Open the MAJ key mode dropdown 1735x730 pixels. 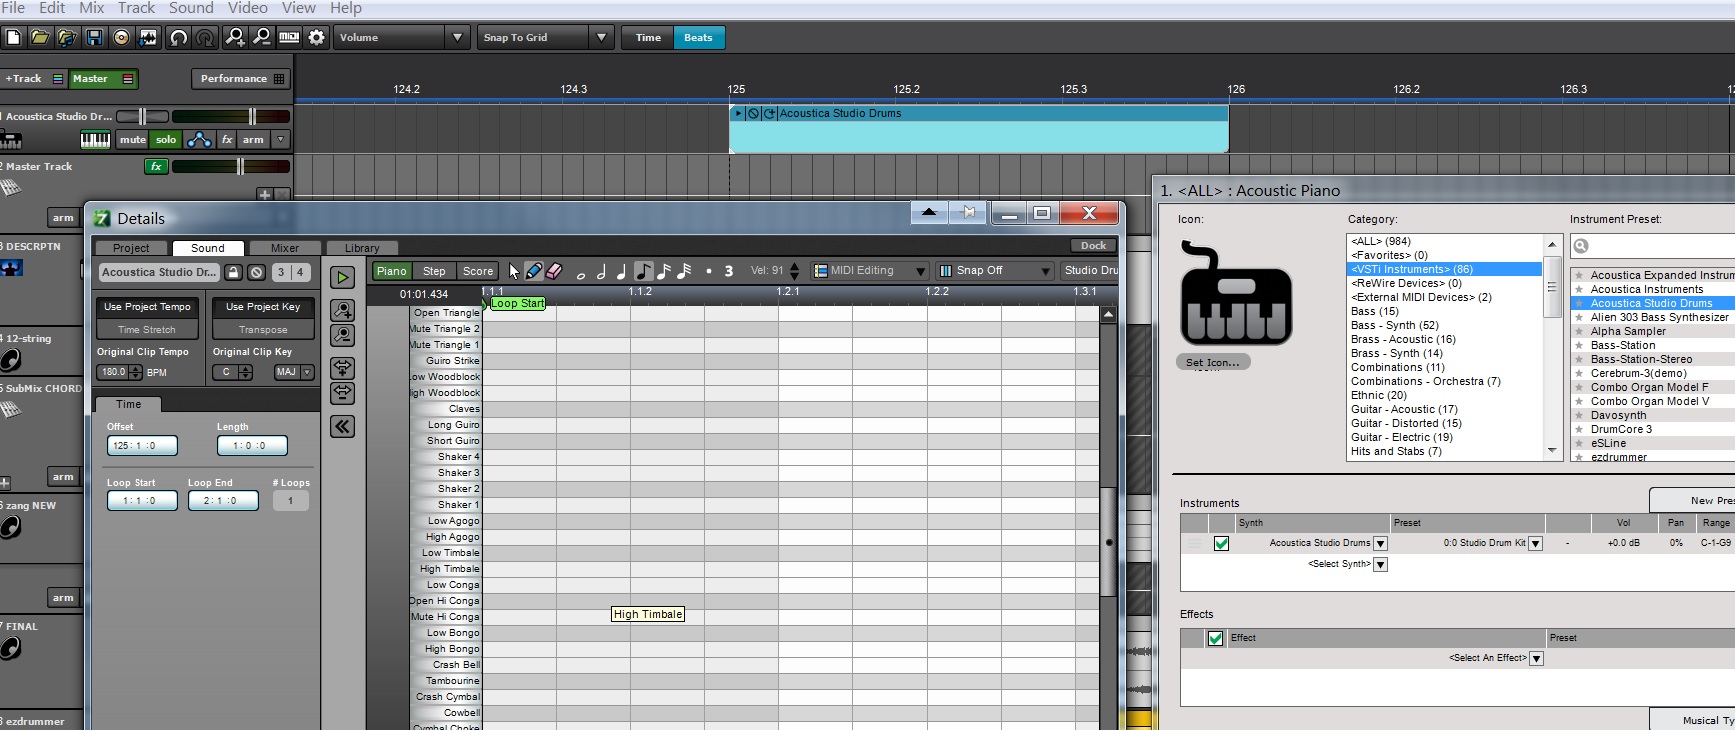tap(293, 372)
